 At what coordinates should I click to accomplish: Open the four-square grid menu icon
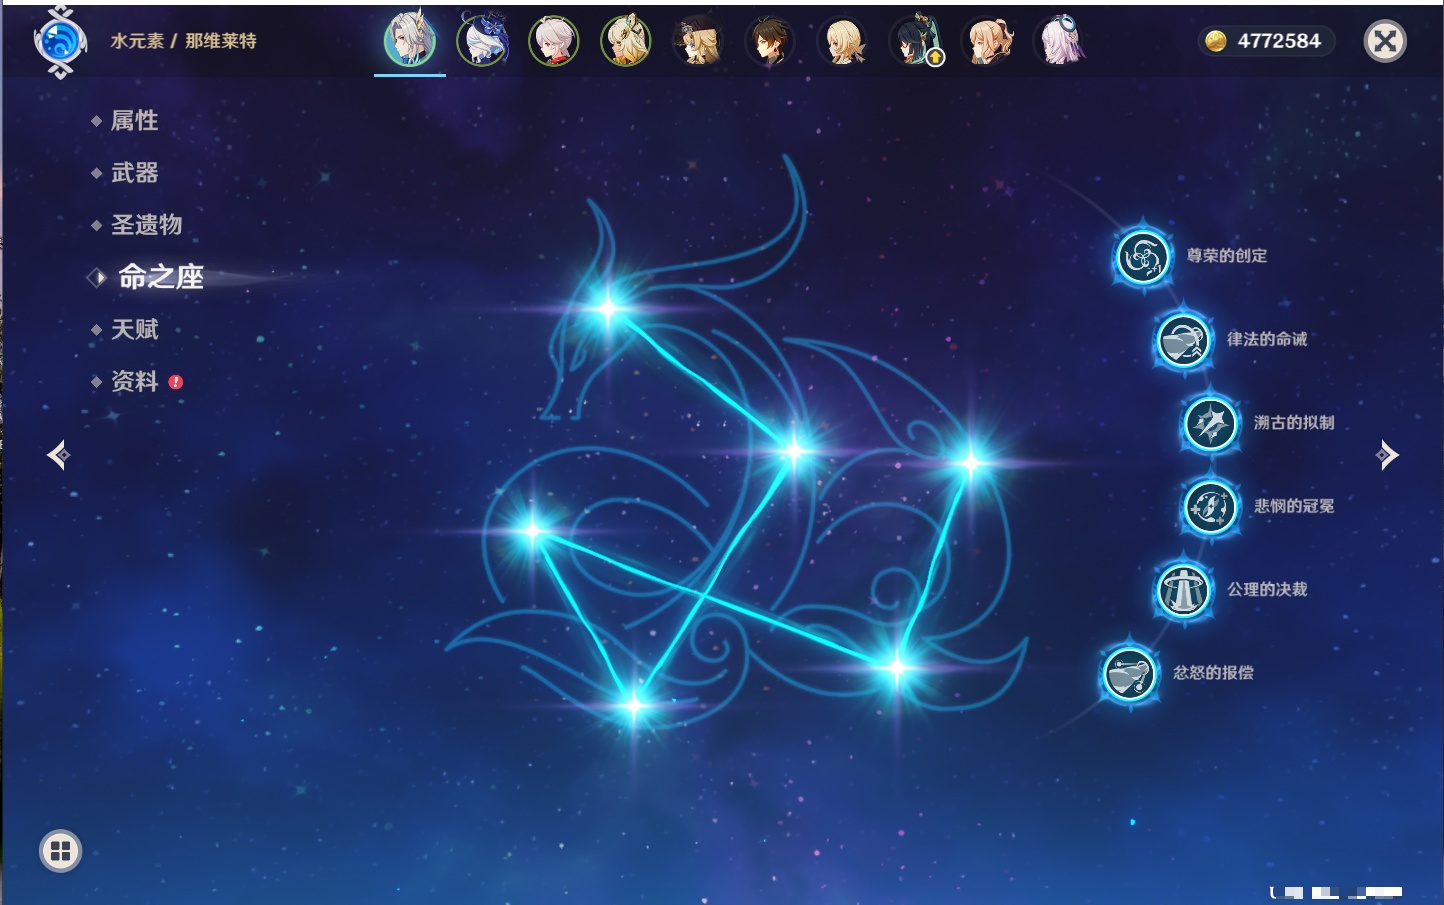click(x=60, y=851)
